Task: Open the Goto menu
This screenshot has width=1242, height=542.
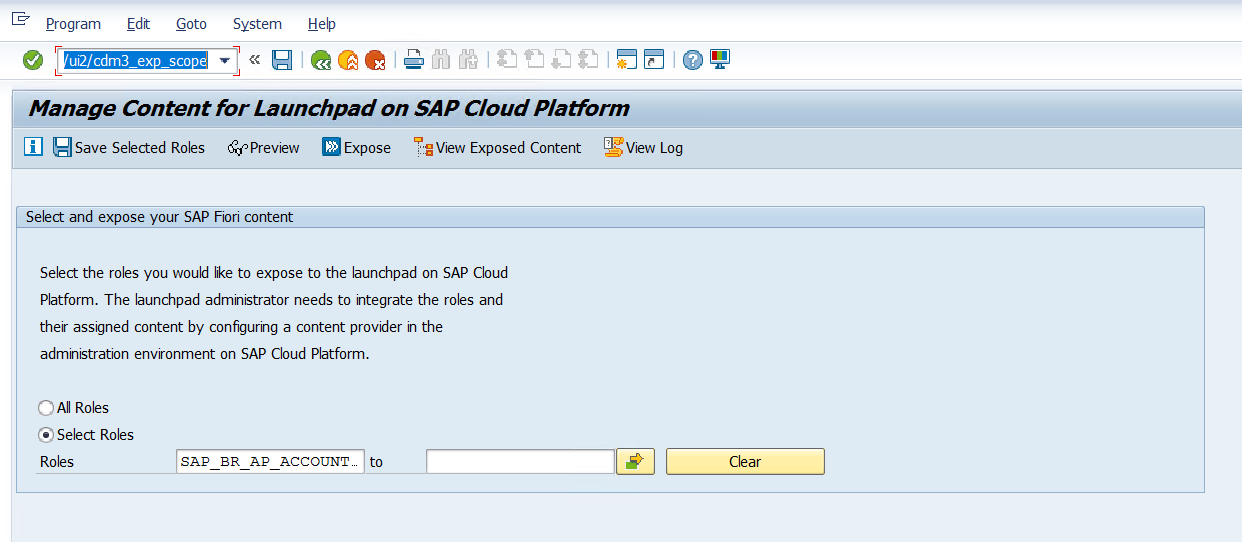Action: tap(191, 23)
